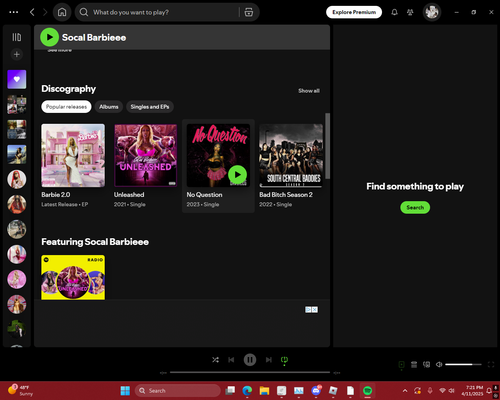Select the Albums filter chip
Screen dimensions: 500x400
109,107
